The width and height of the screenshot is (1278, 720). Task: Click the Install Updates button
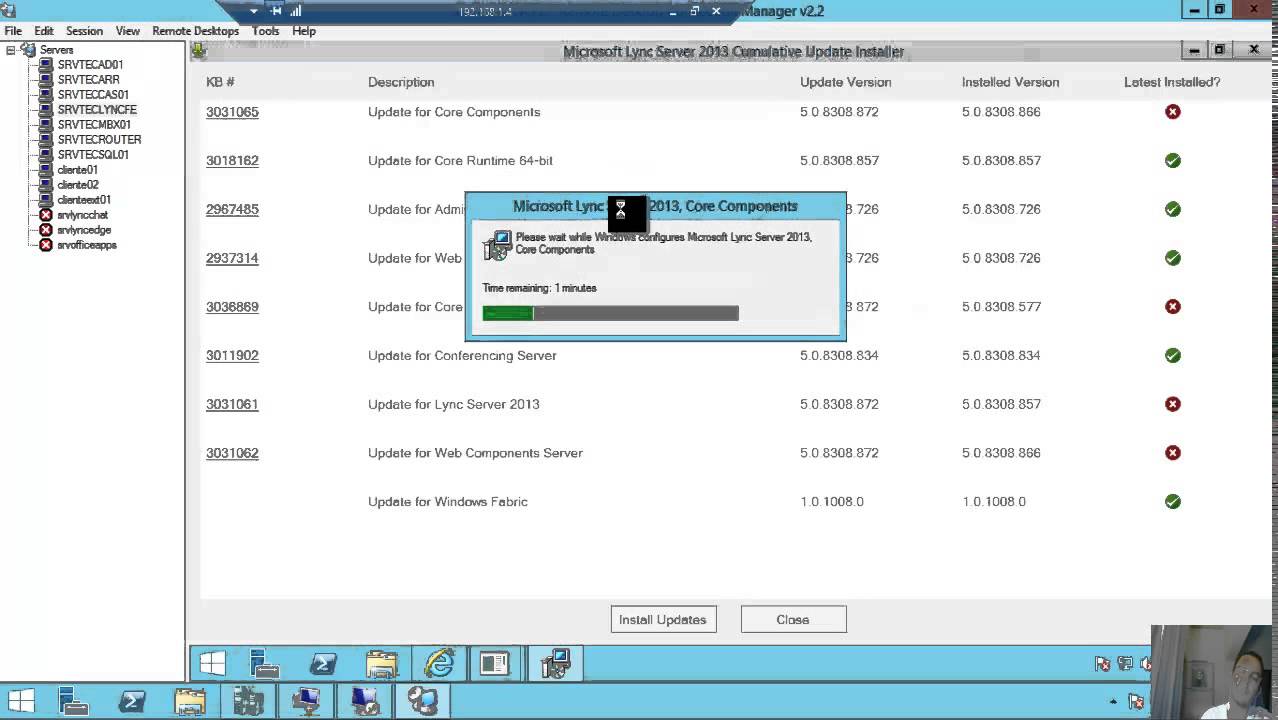tap(663, 620)
